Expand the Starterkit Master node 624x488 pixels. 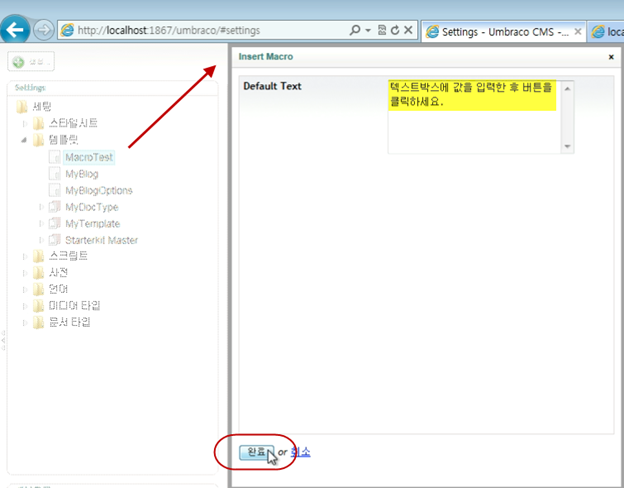41,240
